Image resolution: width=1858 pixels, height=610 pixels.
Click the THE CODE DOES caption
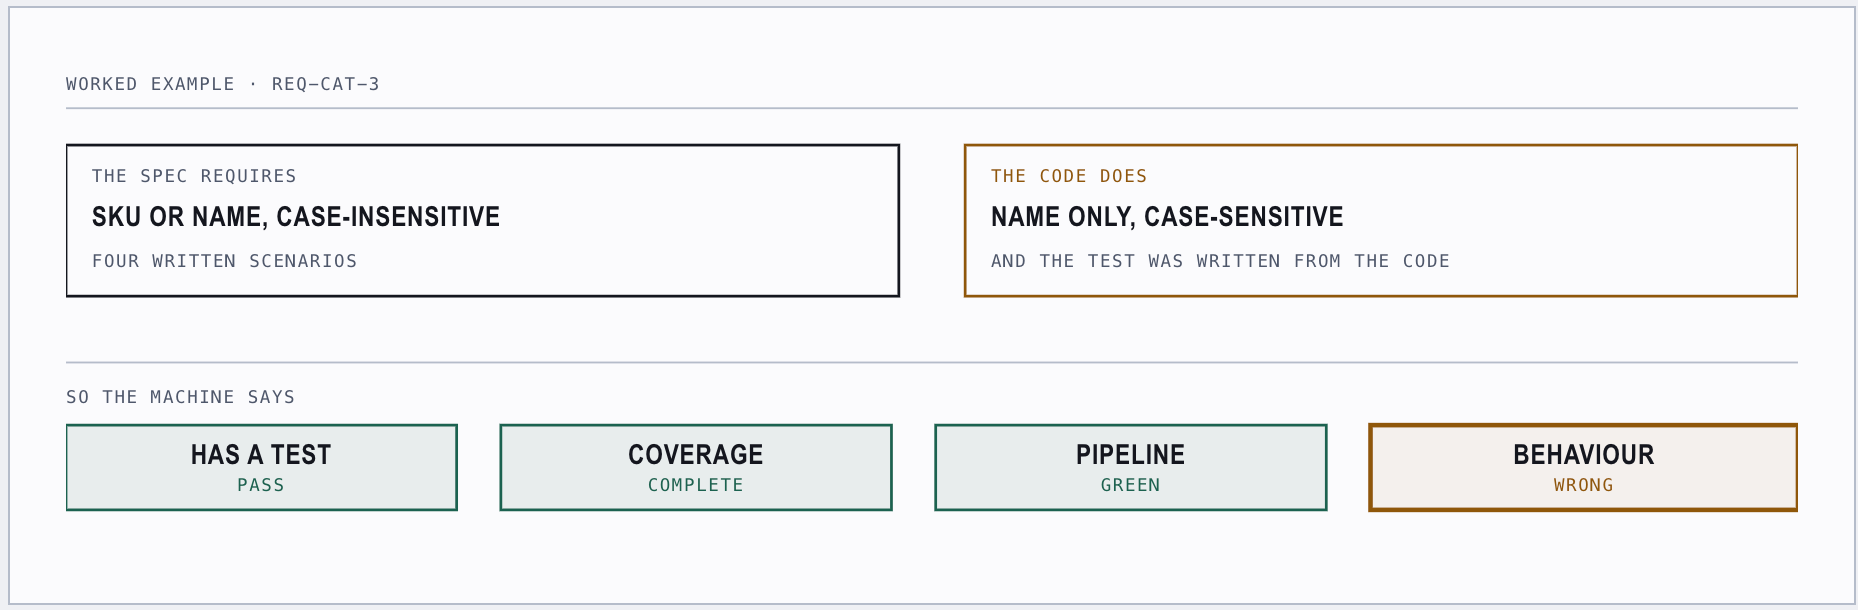point(1069,176)
